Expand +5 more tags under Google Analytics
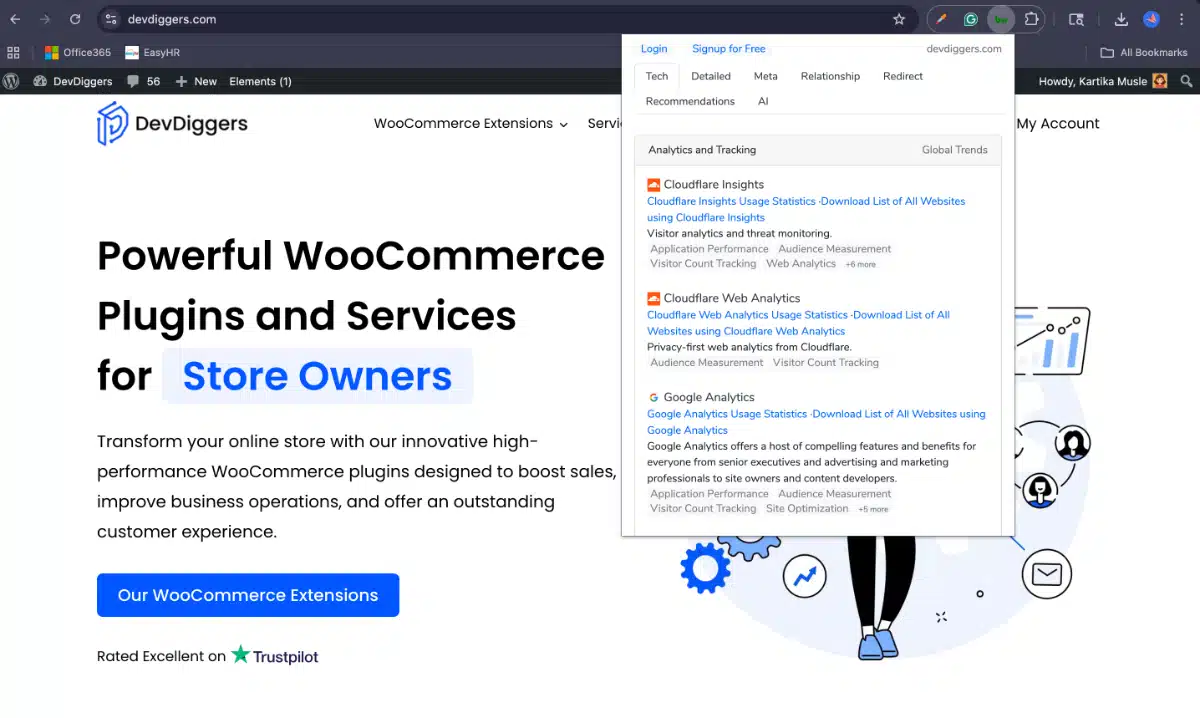Screen dimensions: 1200x718 tap(873, 509)
